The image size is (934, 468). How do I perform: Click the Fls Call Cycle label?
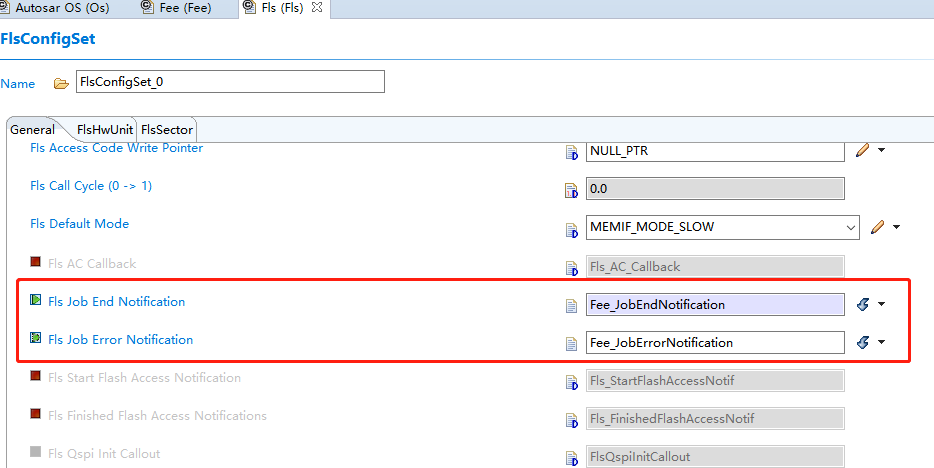(91, 186)
